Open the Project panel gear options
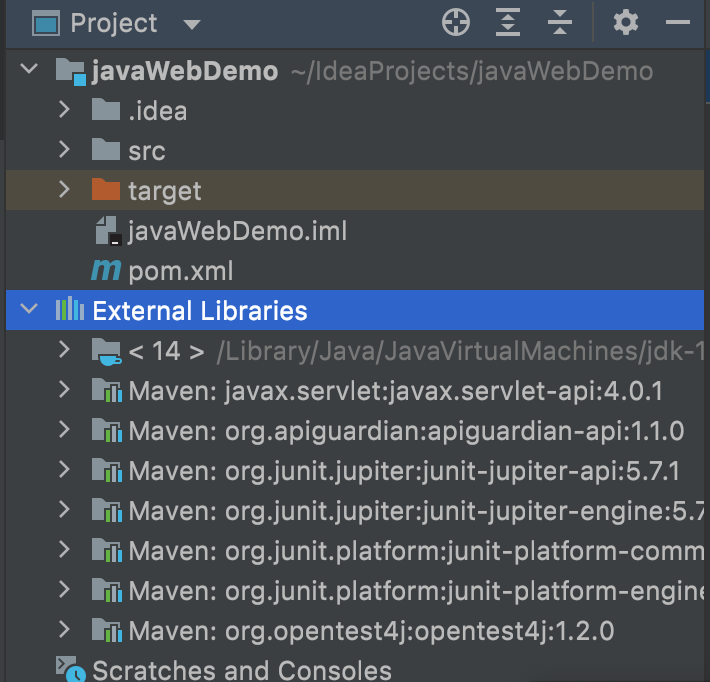Screen dimensions: 710x682 [x=626, y=22]
